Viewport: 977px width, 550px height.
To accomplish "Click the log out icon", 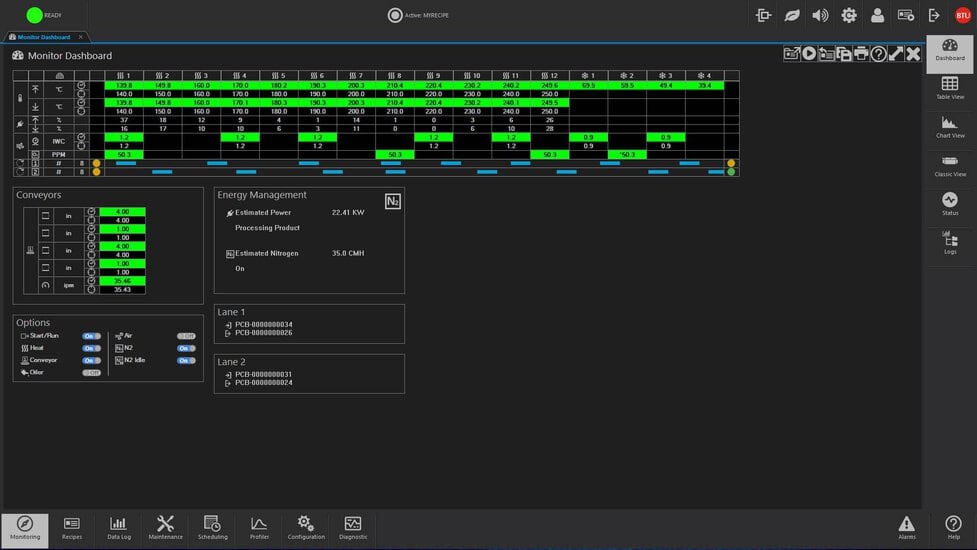I will pos(934,15).
